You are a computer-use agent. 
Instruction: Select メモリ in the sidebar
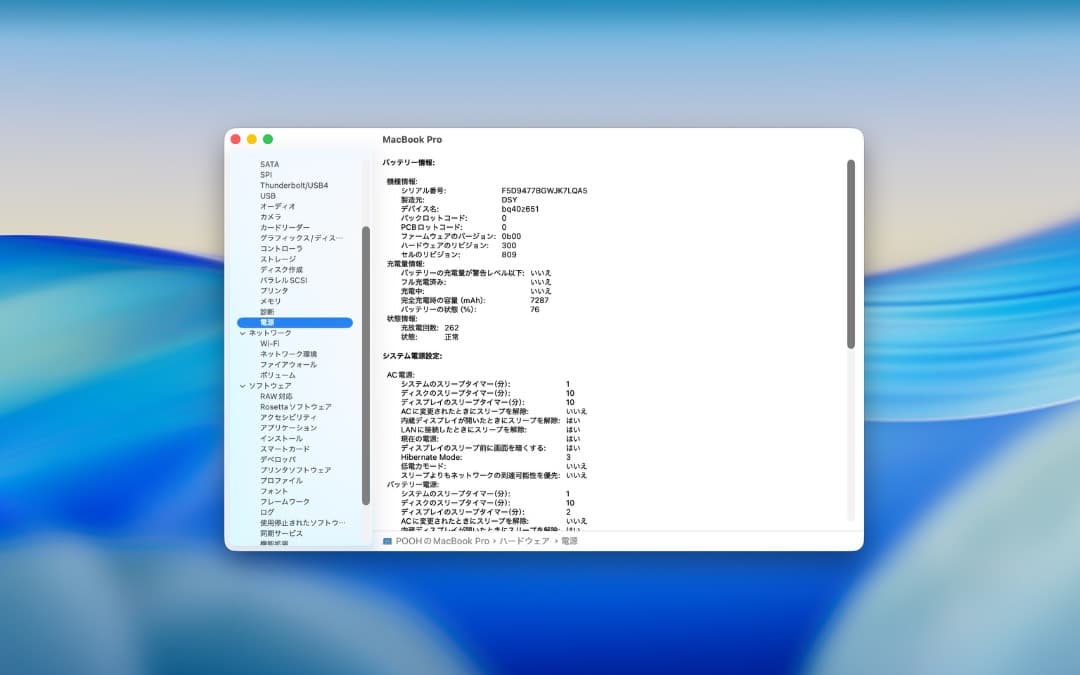click(271, 302)
